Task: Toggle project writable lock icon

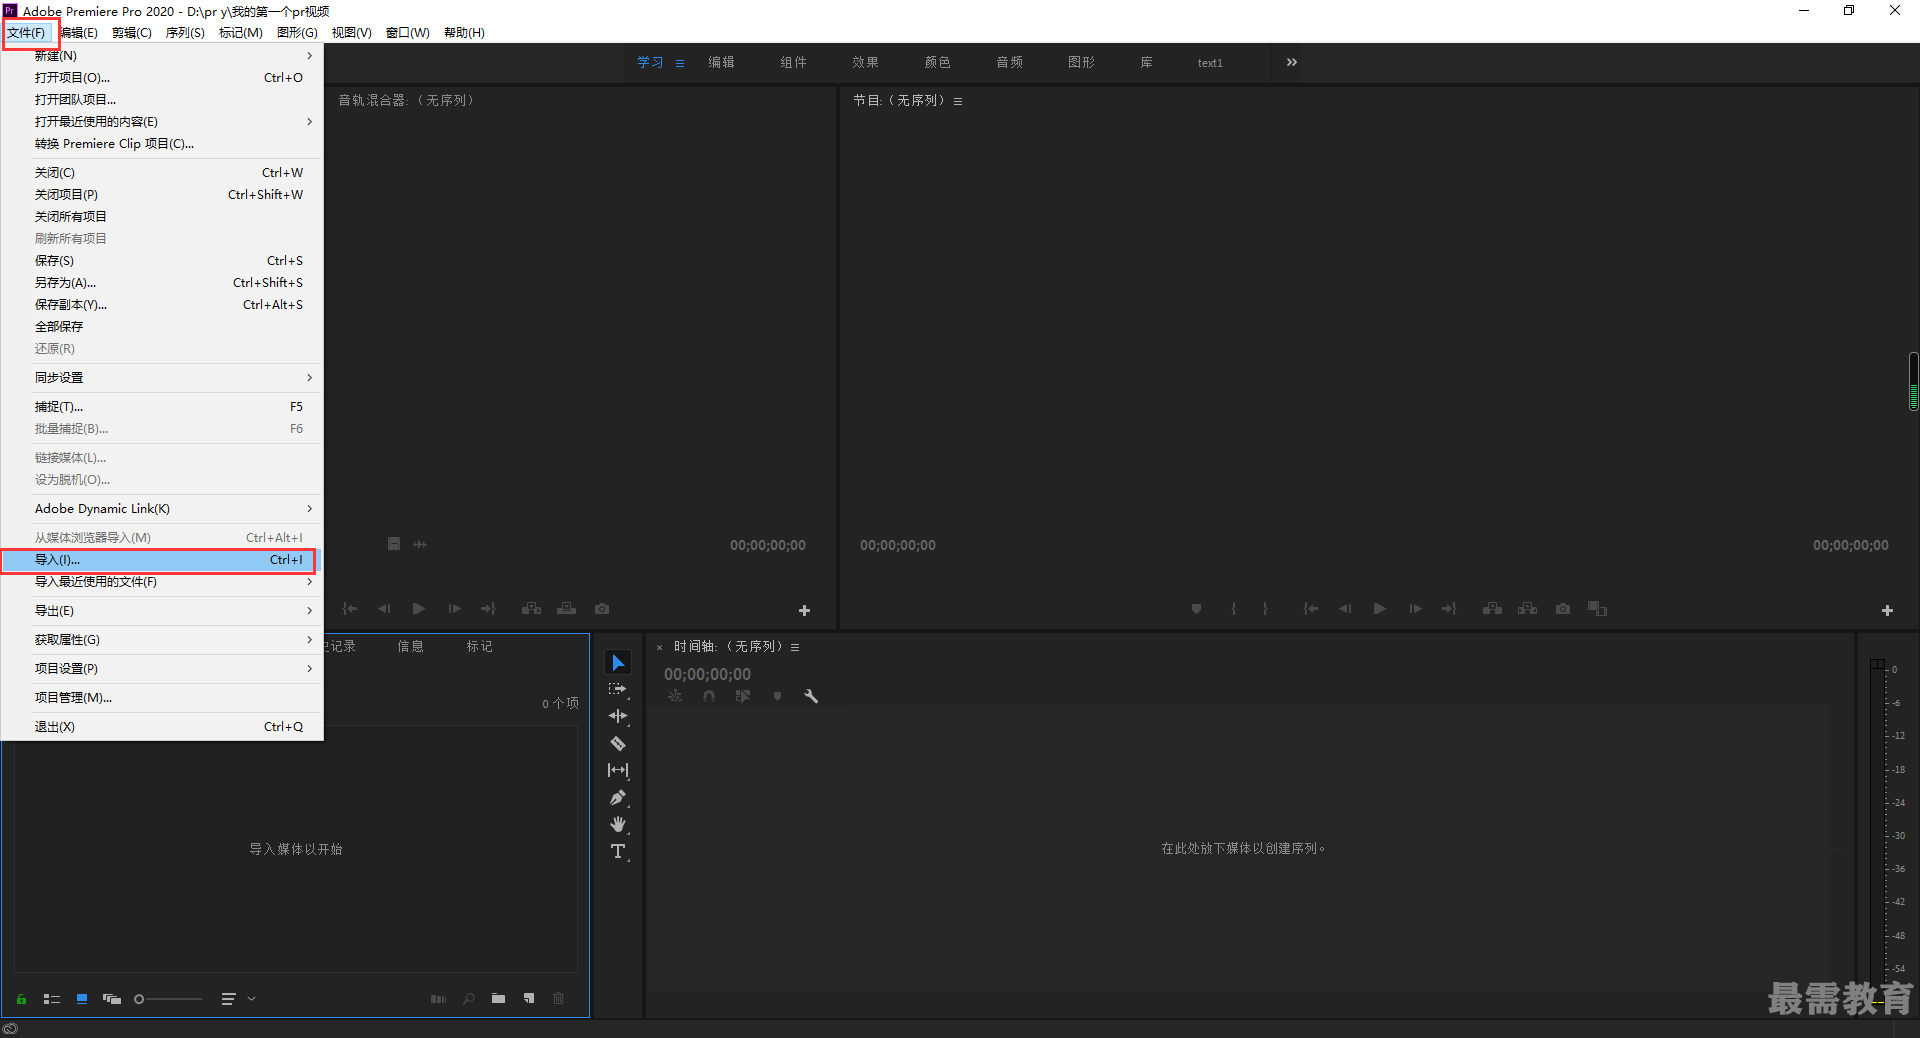Action: click(x=21, y=999)
